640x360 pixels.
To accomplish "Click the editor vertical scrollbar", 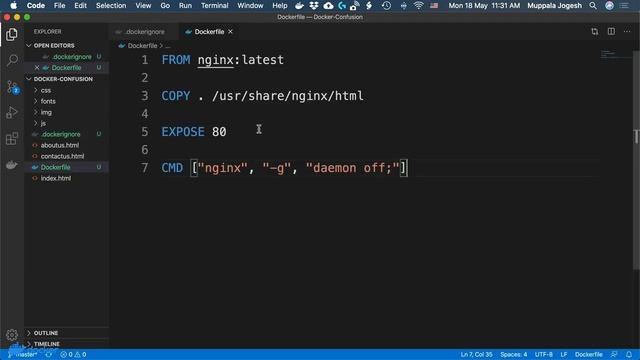I will click(x=636, y=159).
